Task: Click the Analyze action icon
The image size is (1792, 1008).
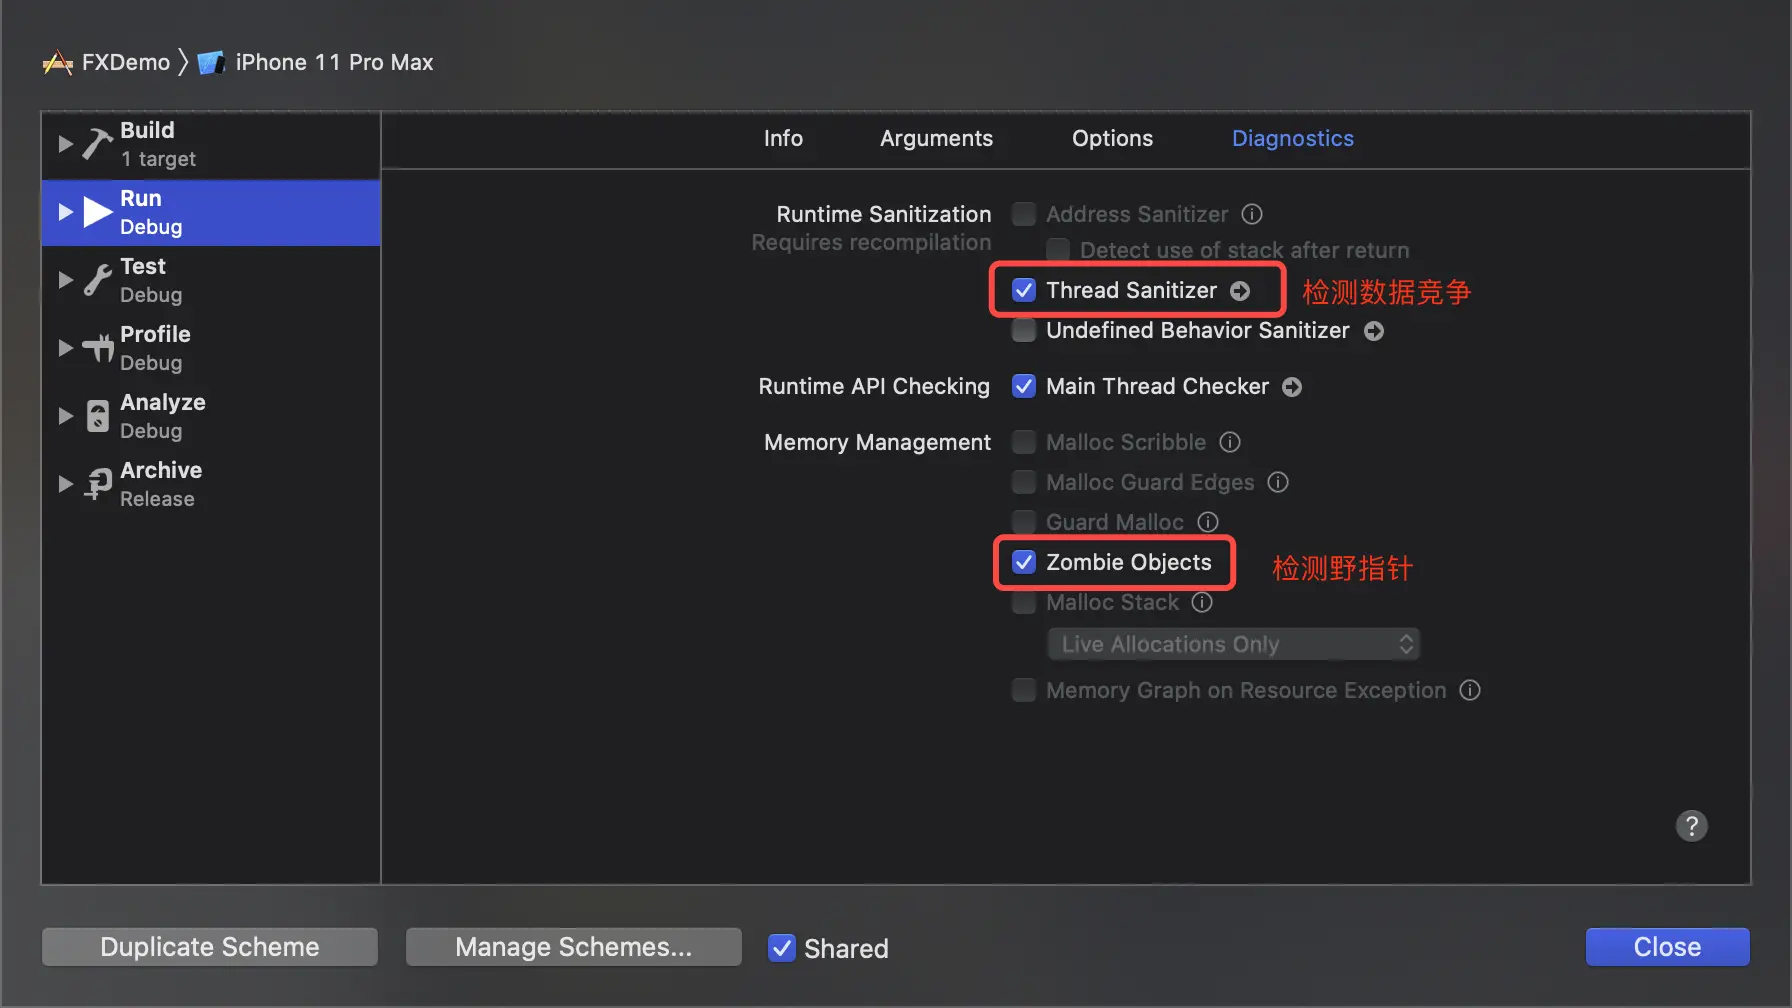Action: (x=97, y=416)
